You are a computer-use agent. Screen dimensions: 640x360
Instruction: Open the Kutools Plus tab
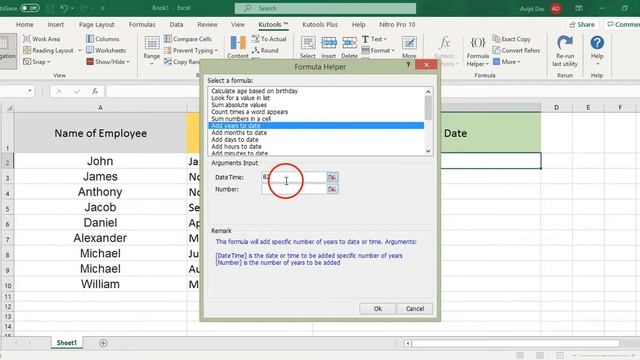[x=320, y=24]
